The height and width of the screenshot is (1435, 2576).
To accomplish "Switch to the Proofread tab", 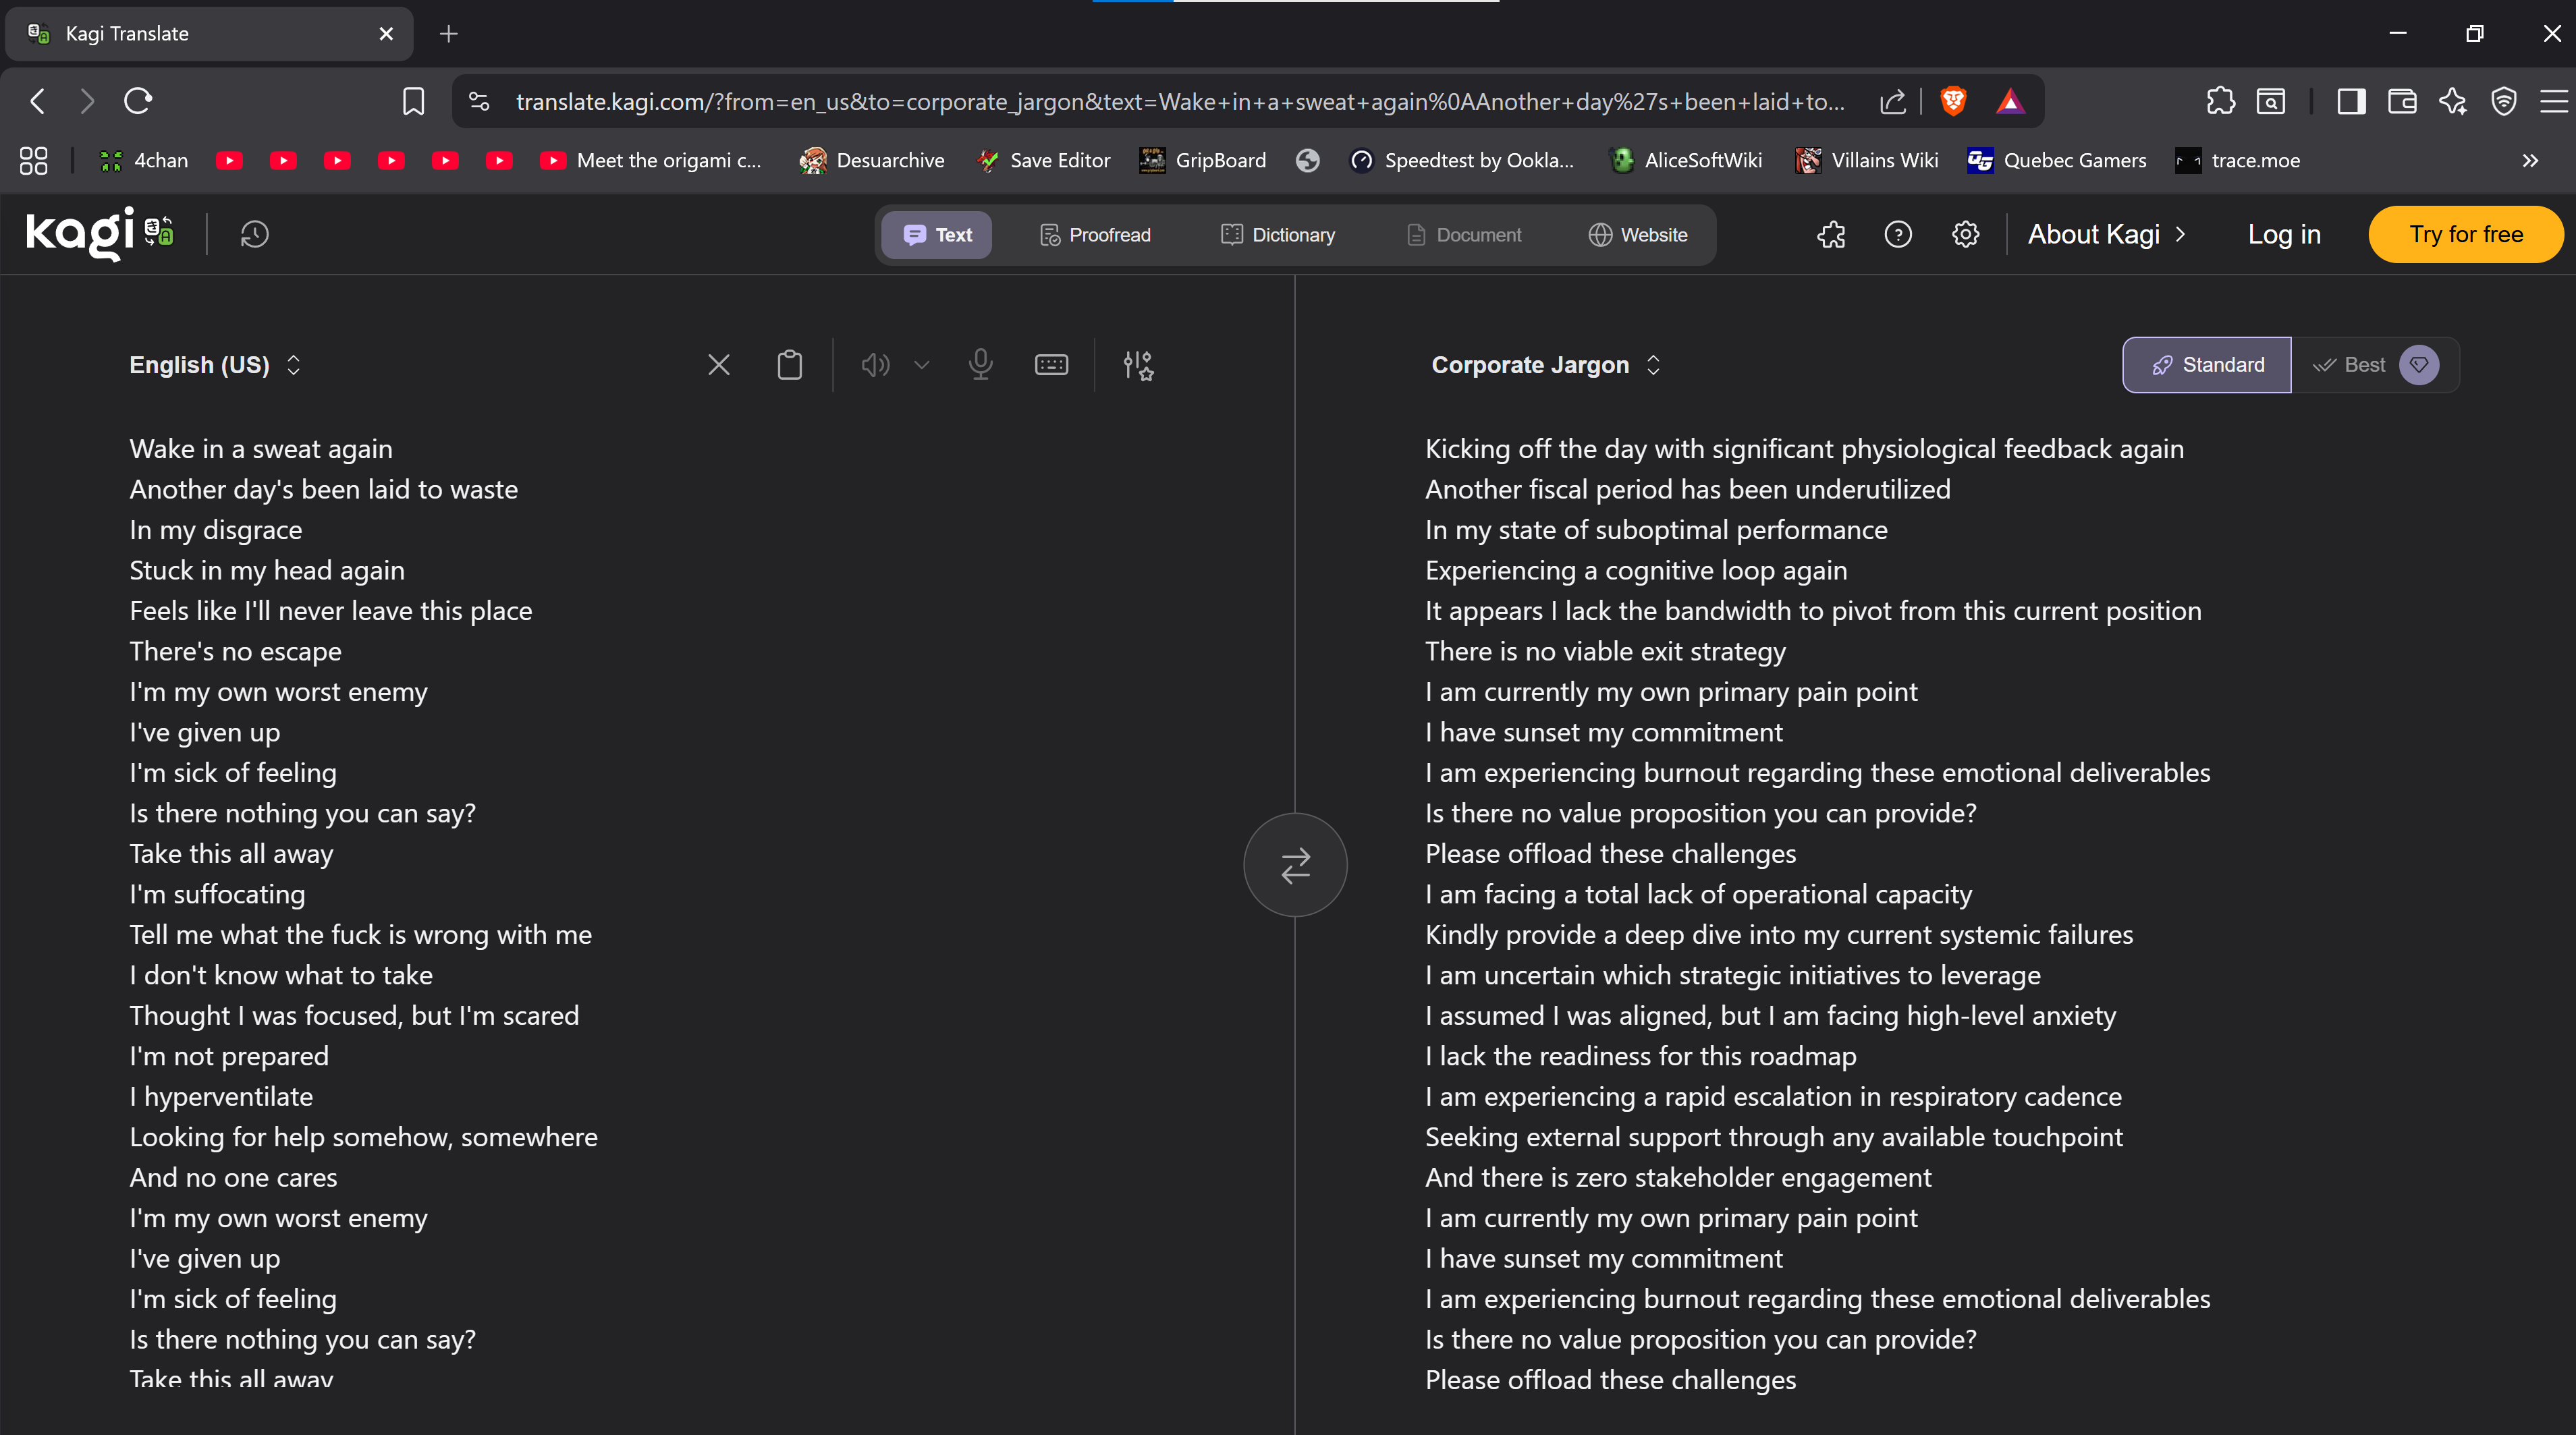I will click(1096, 234).
